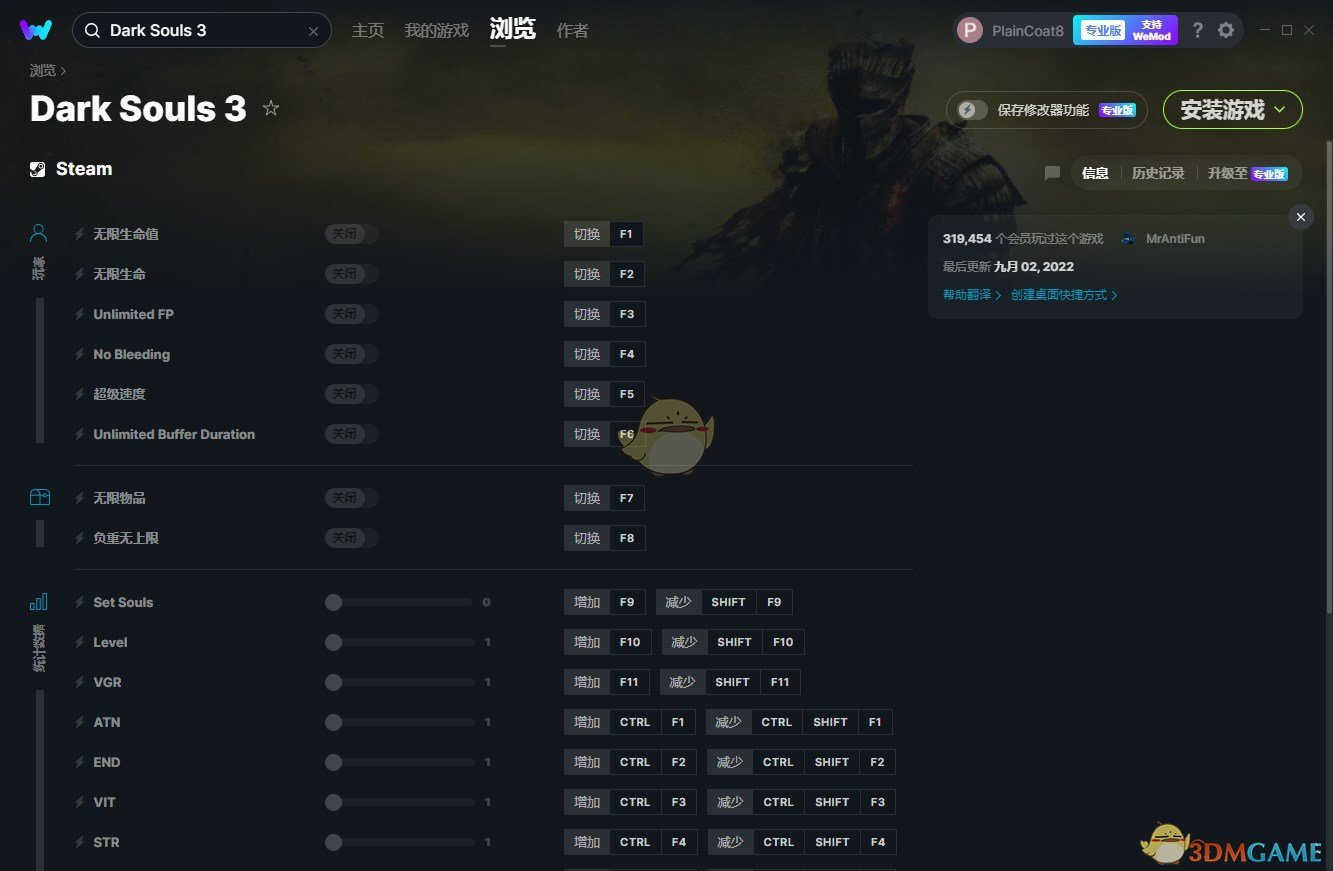Click 减少 SHIFT F10 hotkey for Level
Image resolution: width=1333 pixels, height=871 pixels.
[733, 642]
